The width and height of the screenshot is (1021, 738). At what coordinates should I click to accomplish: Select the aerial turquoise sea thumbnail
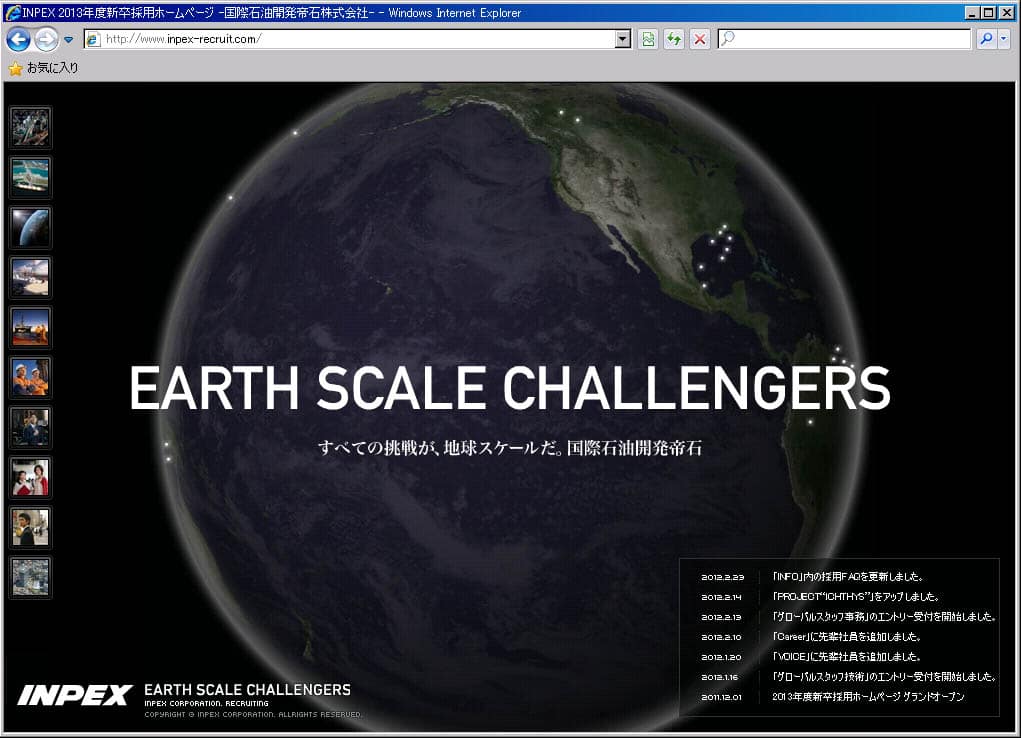coord(30,177)
